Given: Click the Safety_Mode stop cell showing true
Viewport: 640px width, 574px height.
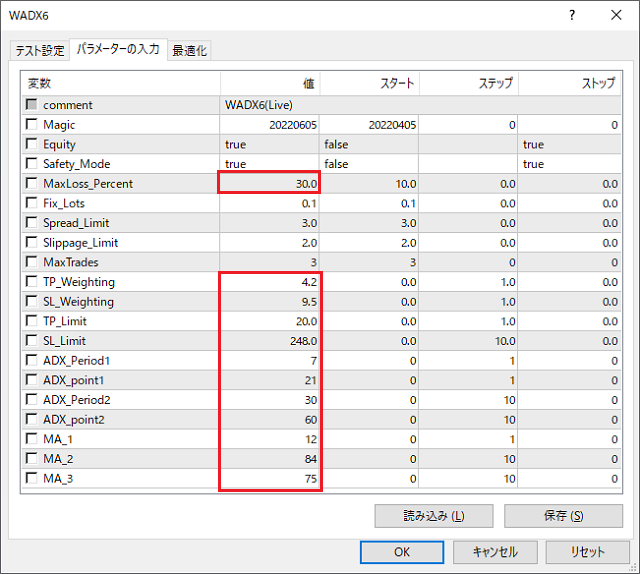Looking at the screenshot, I should (x=570, y=164).
